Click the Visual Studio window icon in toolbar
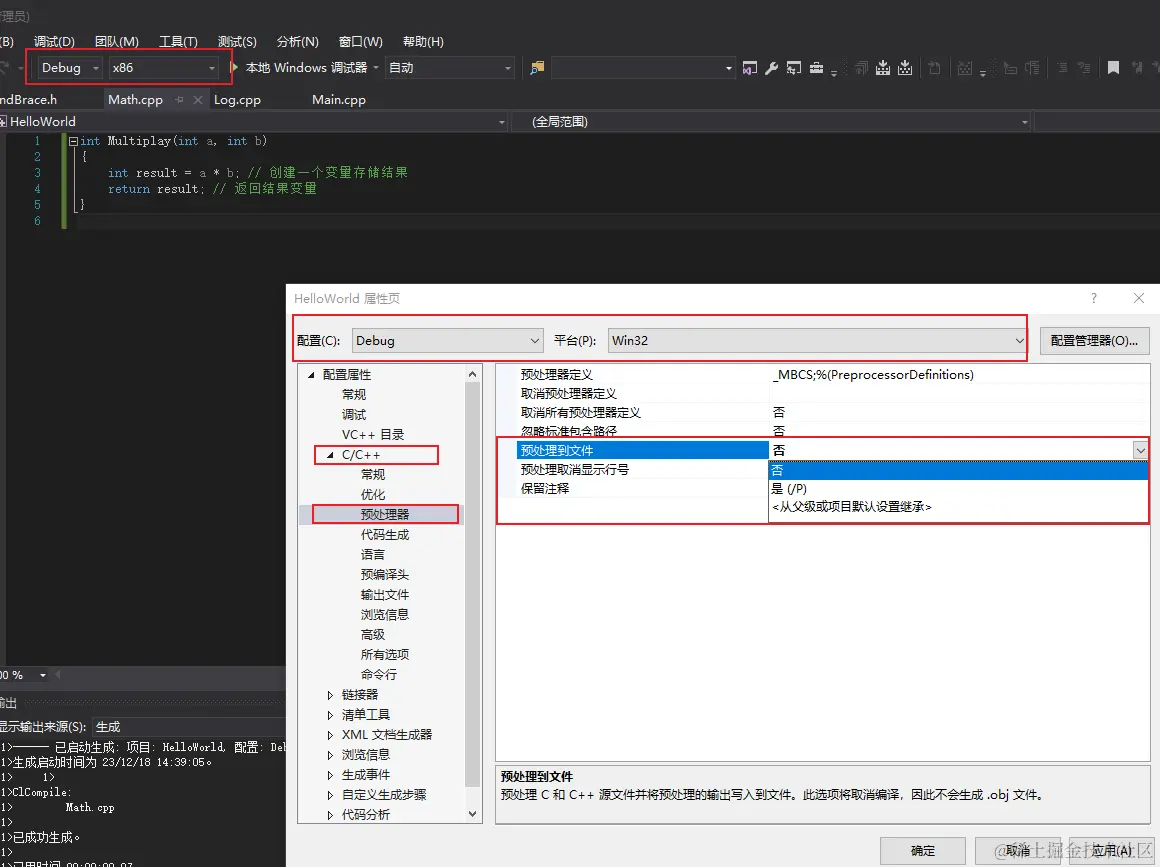This screenshot has width=1160, height=867. tap(749, 68)
